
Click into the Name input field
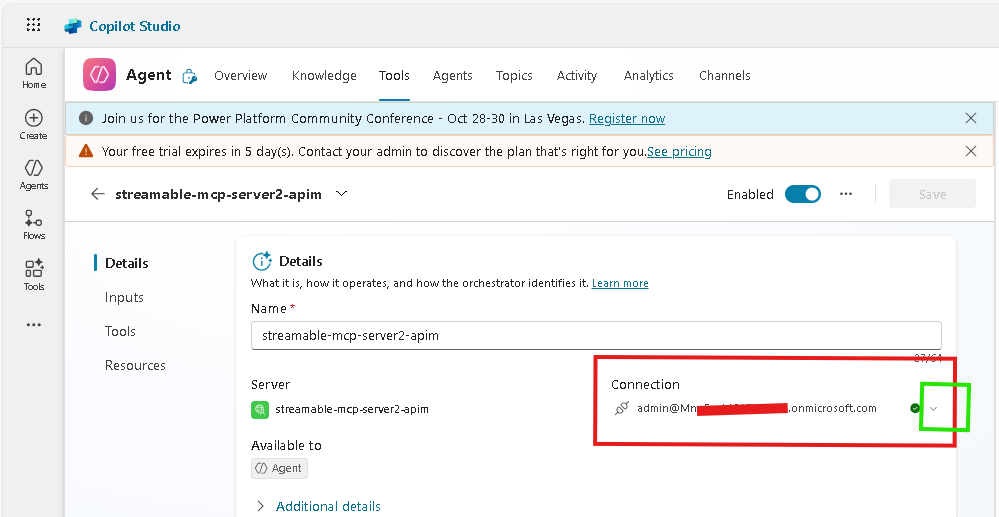click(596, 335)
